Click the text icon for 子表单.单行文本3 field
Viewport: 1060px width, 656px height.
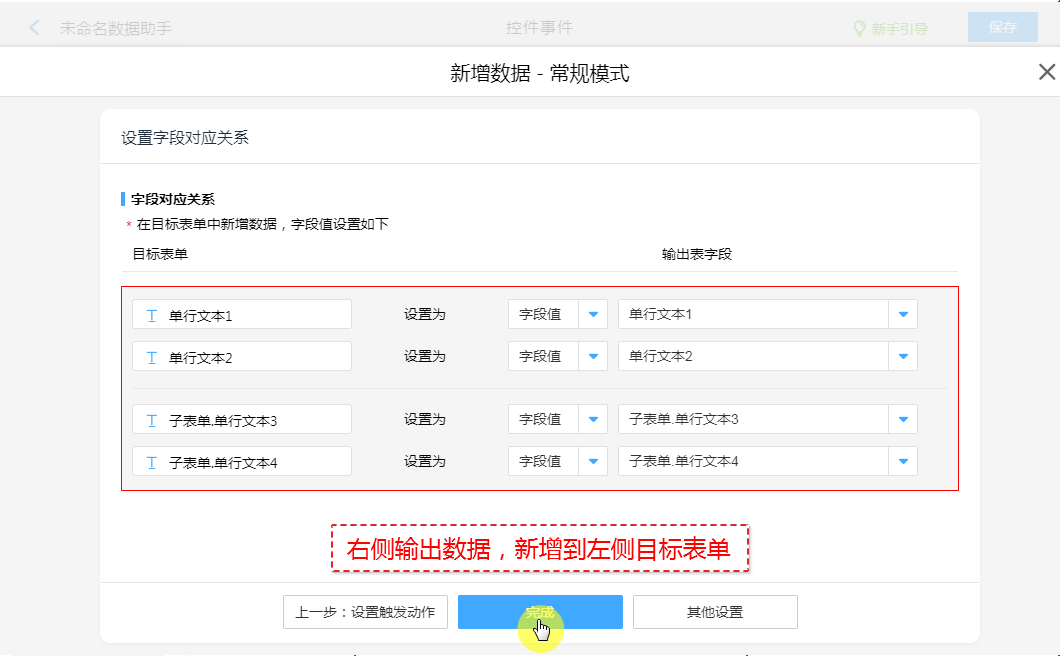click(x=152, y=420)
